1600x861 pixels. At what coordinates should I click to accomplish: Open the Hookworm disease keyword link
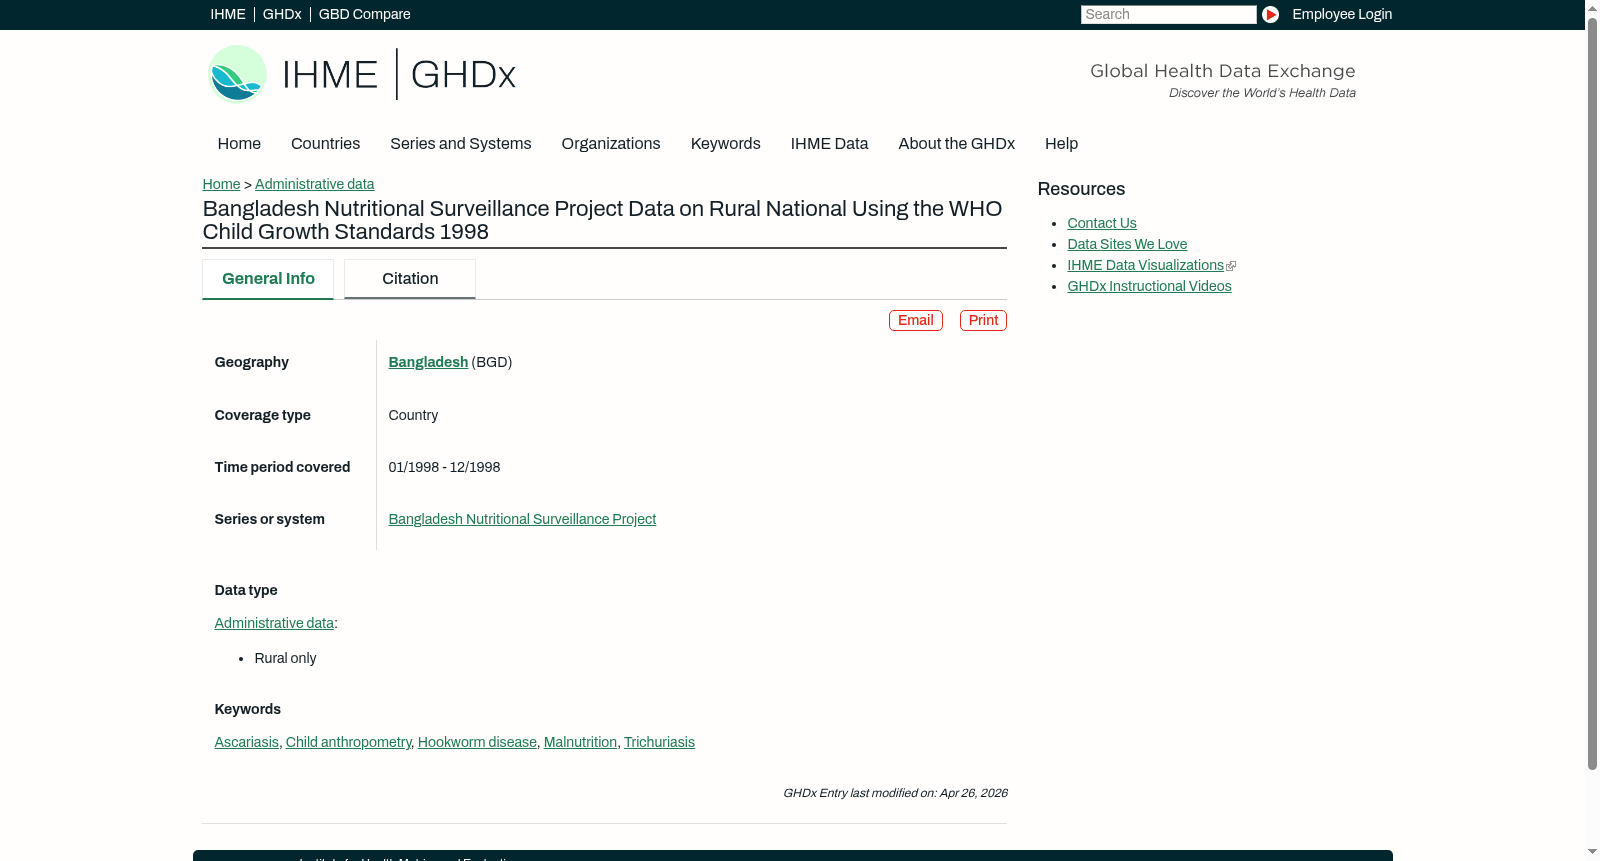[477, 742]
